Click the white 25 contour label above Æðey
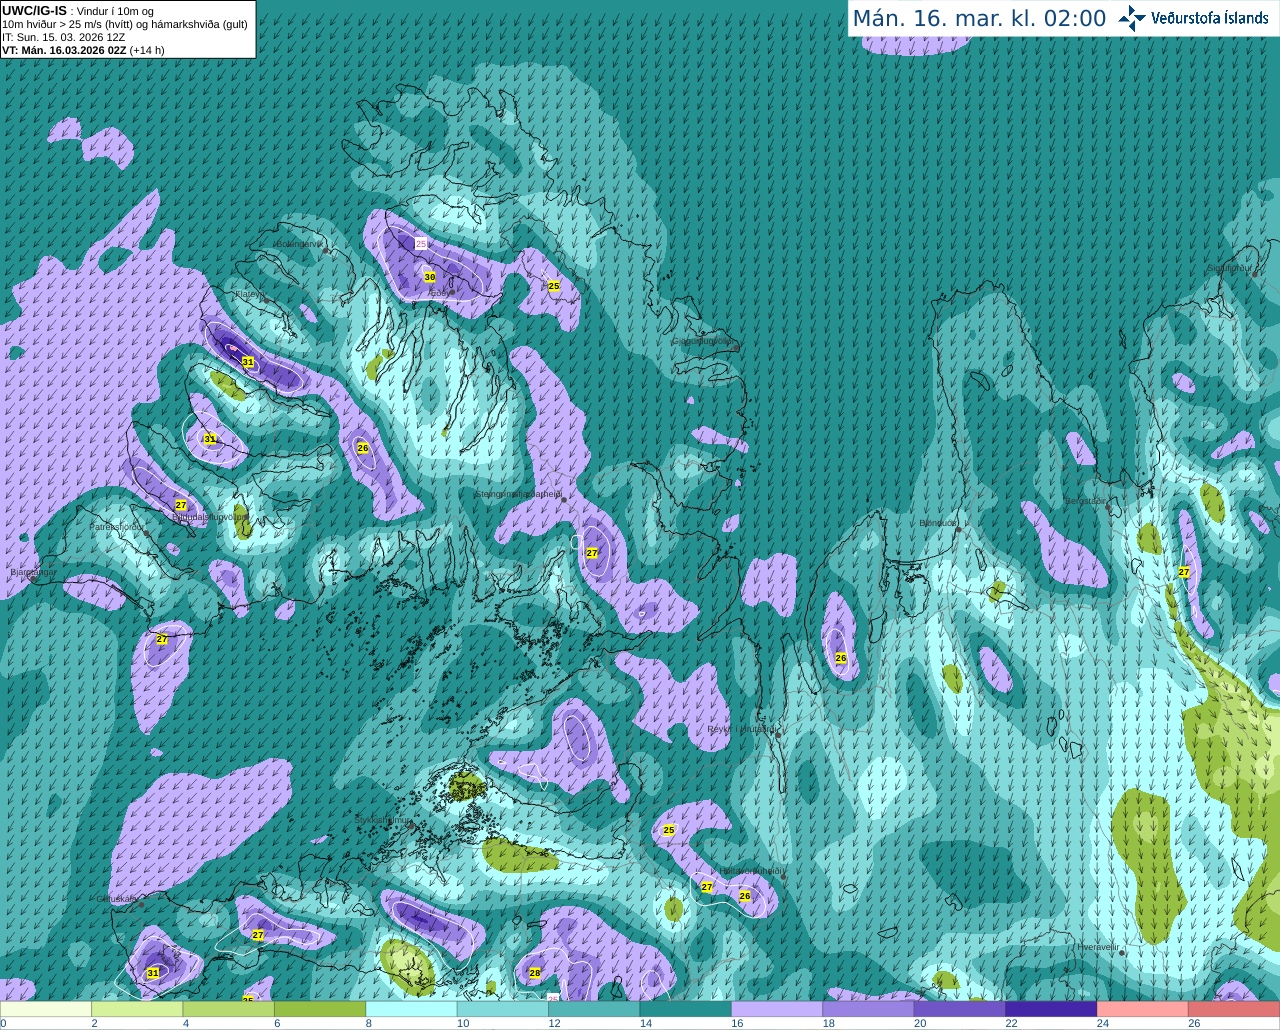The height and width of the screenshot is (1030, 1280). pos(421,243)
